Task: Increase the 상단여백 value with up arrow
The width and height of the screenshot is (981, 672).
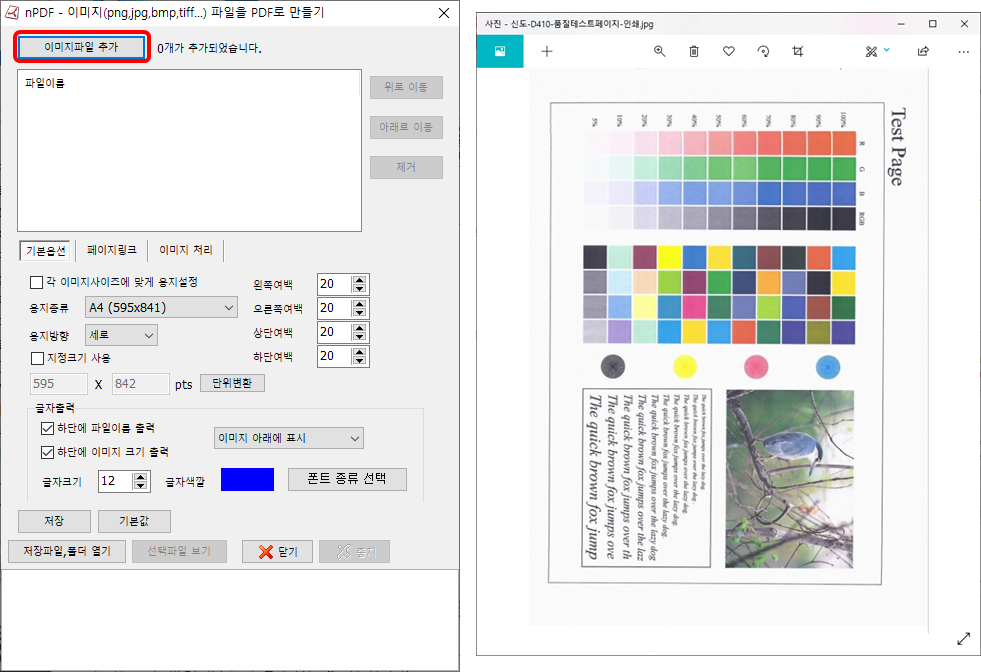Action: tap(359, 328)
